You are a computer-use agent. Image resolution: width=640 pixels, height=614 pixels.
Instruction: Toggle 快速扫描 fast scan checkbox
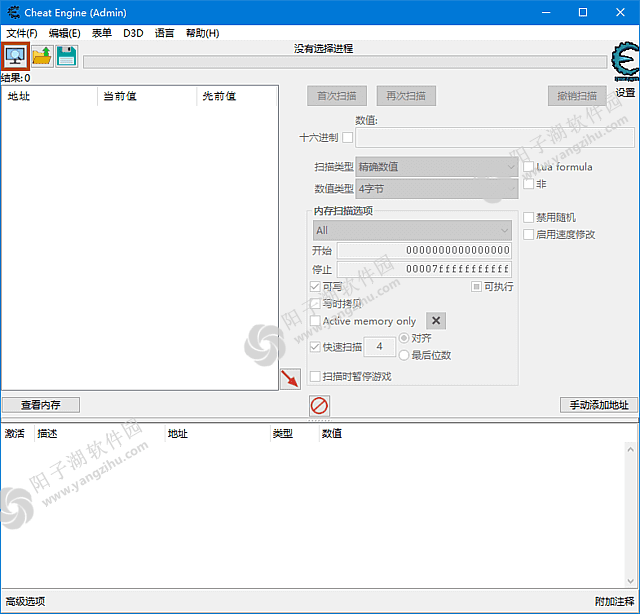pyautogui.click(x=315, y=347)
